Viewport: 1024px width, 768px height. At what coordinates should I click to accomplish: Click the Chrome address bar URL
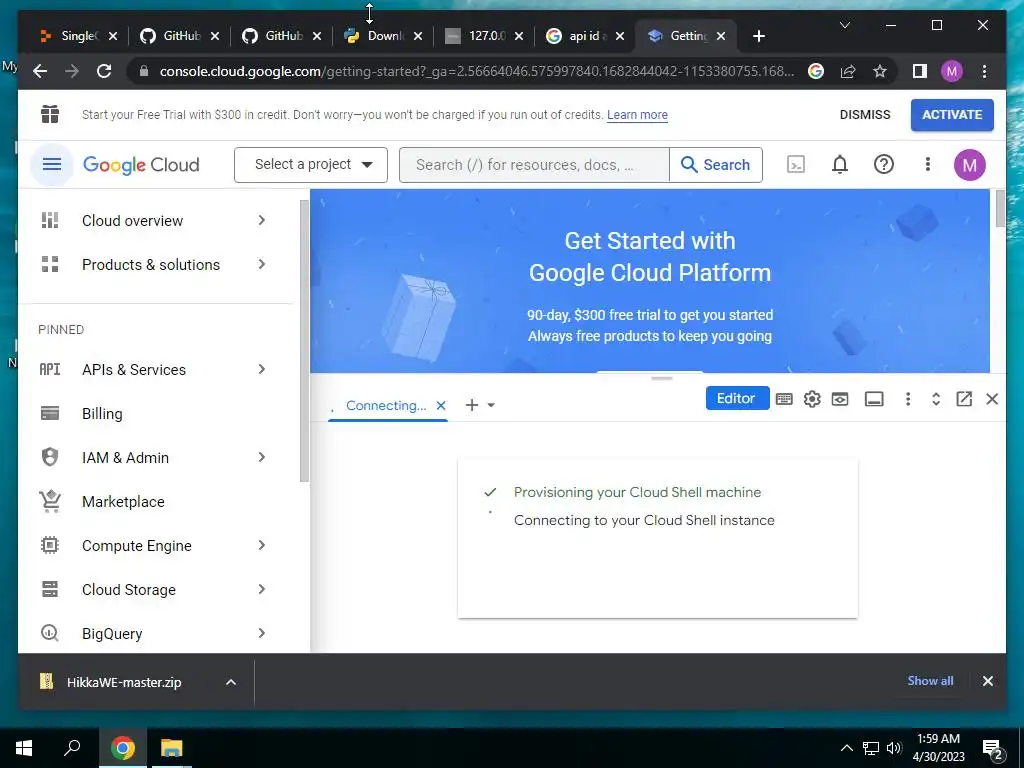[477, 71]
